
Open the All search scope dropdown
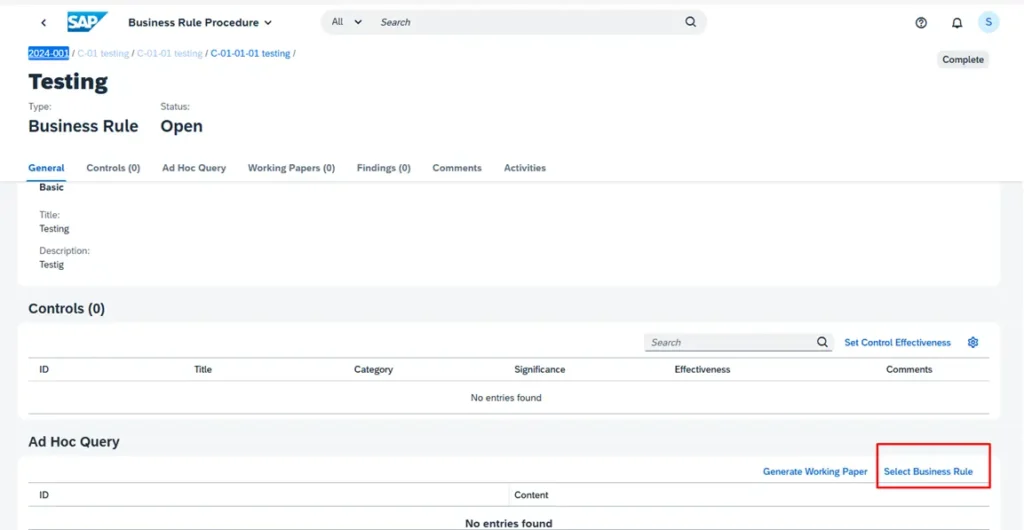346,22
